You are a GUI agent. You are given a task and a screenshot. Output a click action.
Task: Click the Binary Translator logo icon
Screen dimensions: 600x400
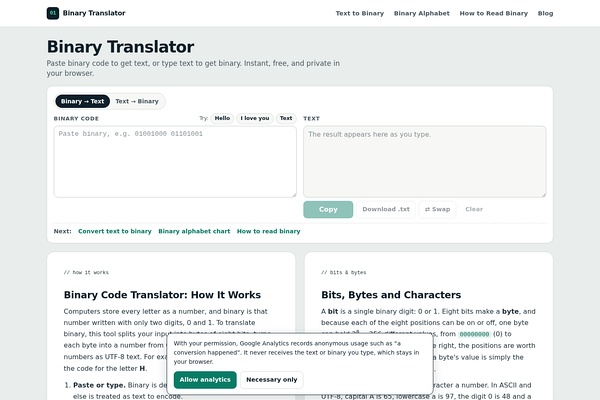coord(53,13)
